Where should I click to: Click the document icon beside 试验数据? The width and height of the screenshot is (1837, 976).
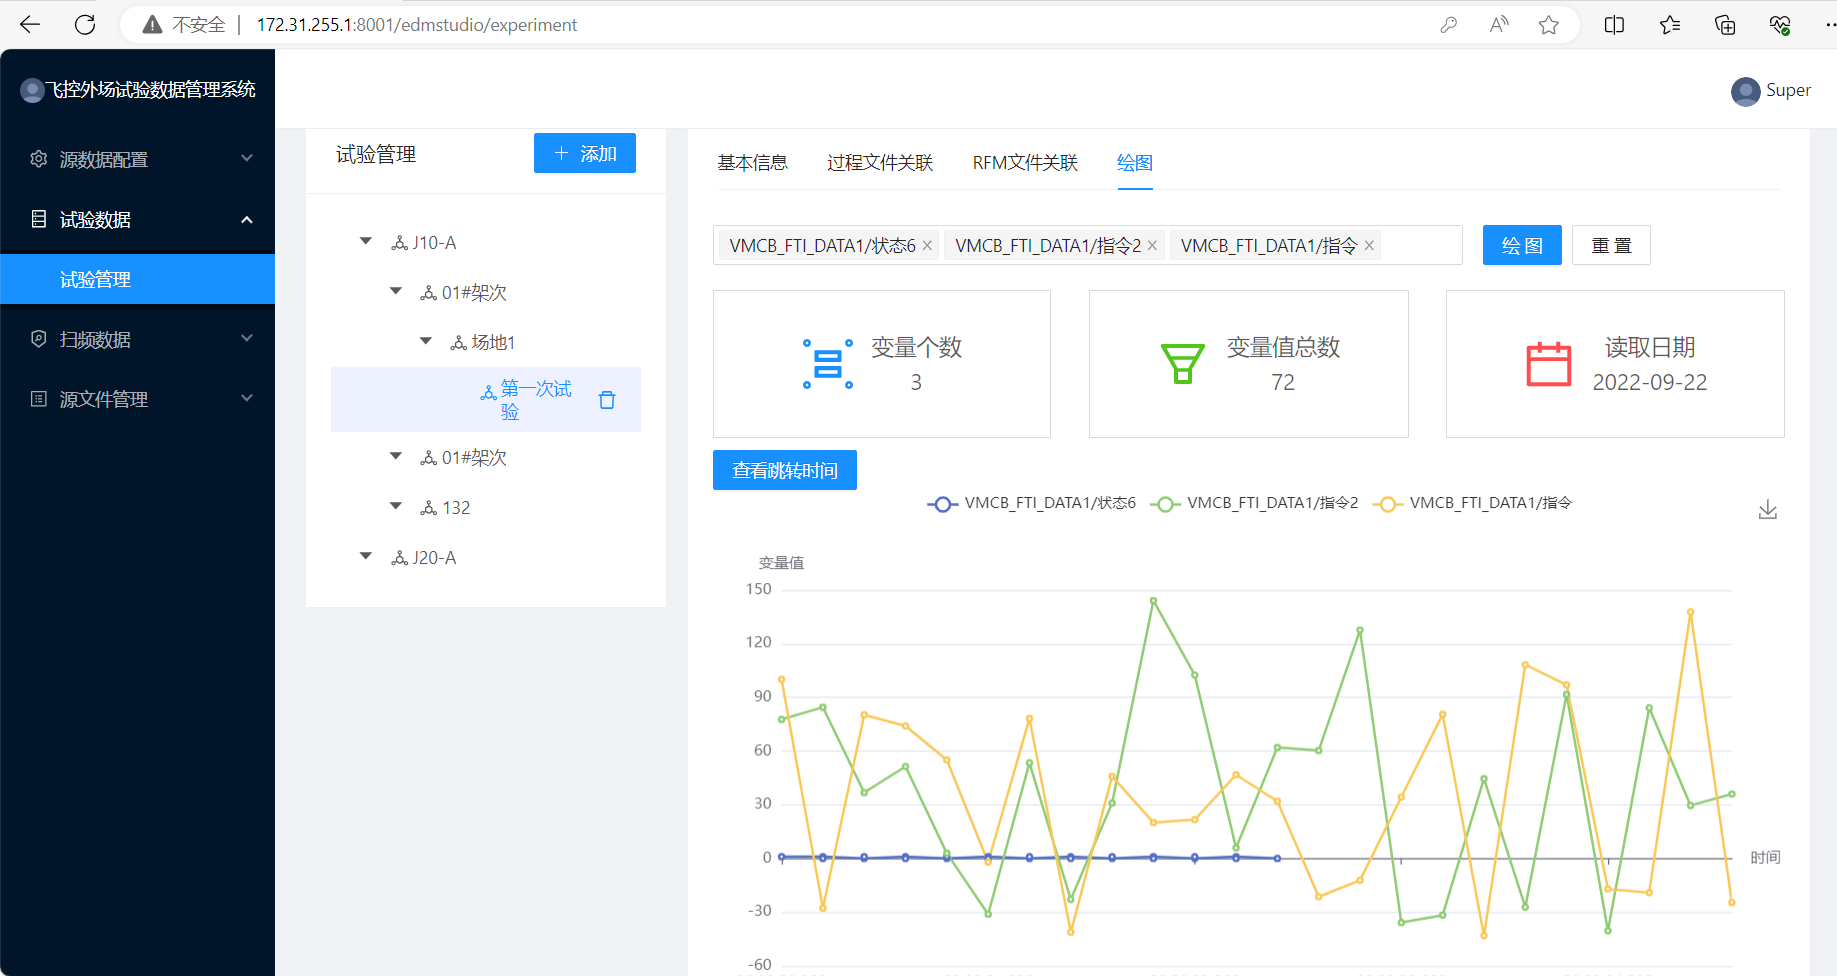click(x=39, y=219)
